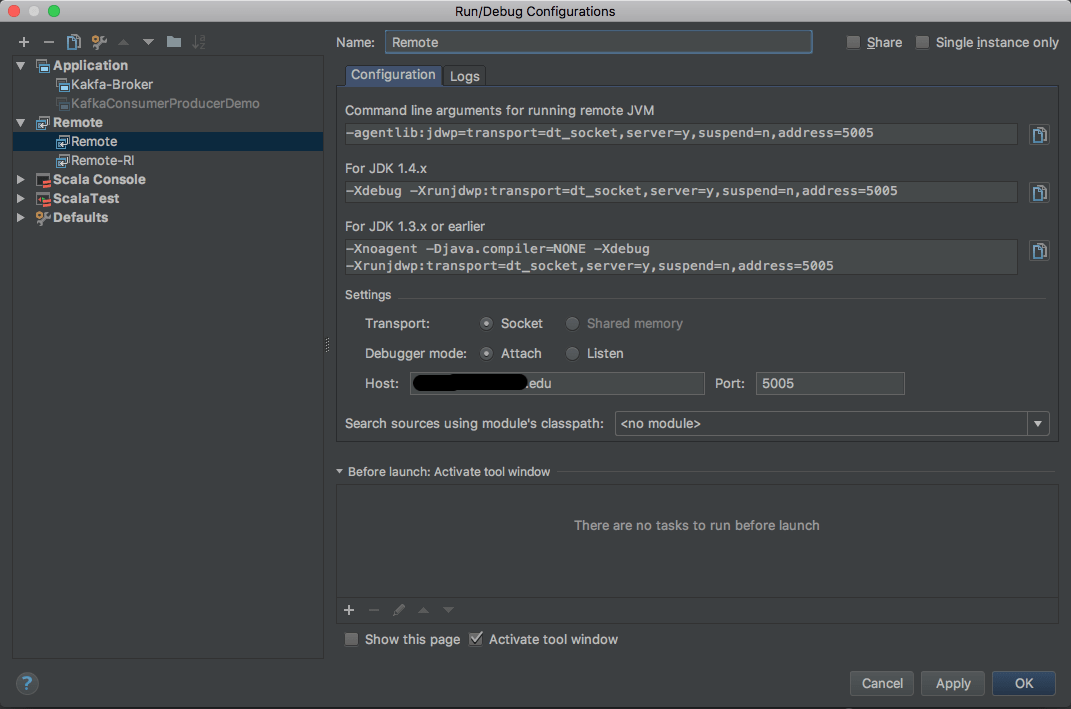Click inside the Port field

pos(830,383)
